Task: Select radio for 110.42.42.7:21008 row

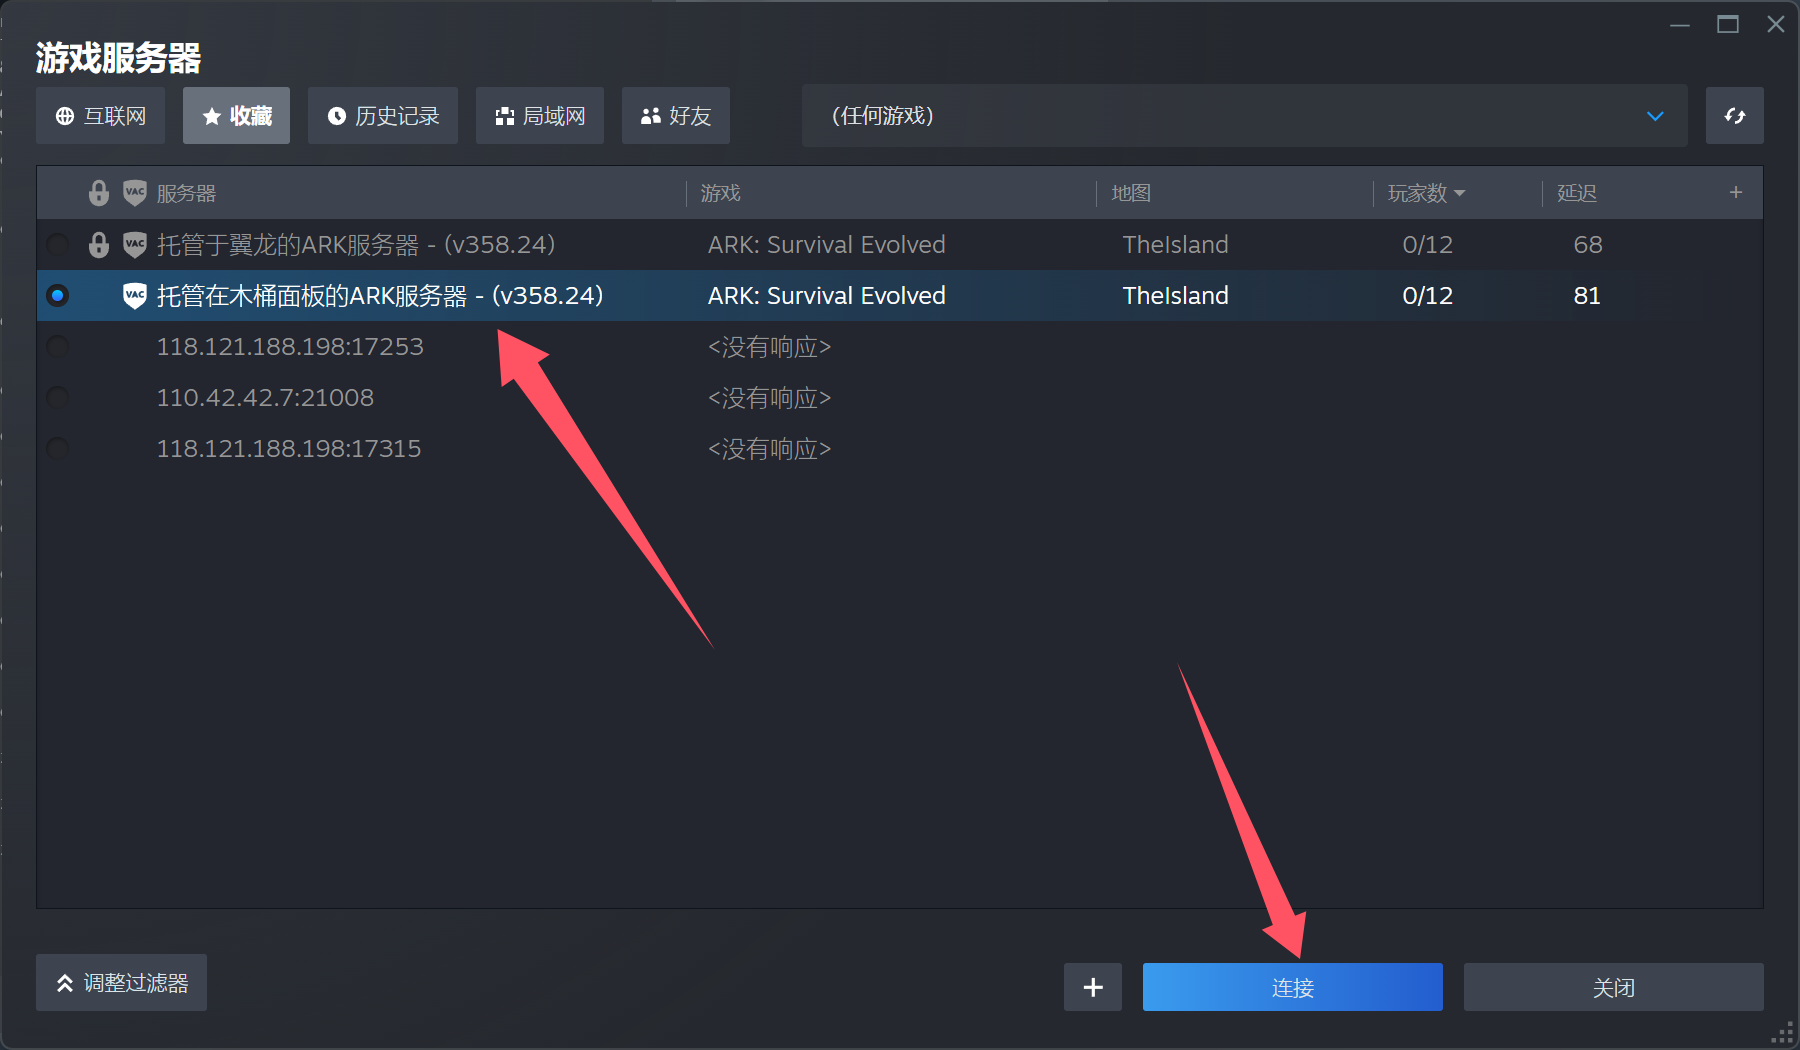Action: pos(58,397)
